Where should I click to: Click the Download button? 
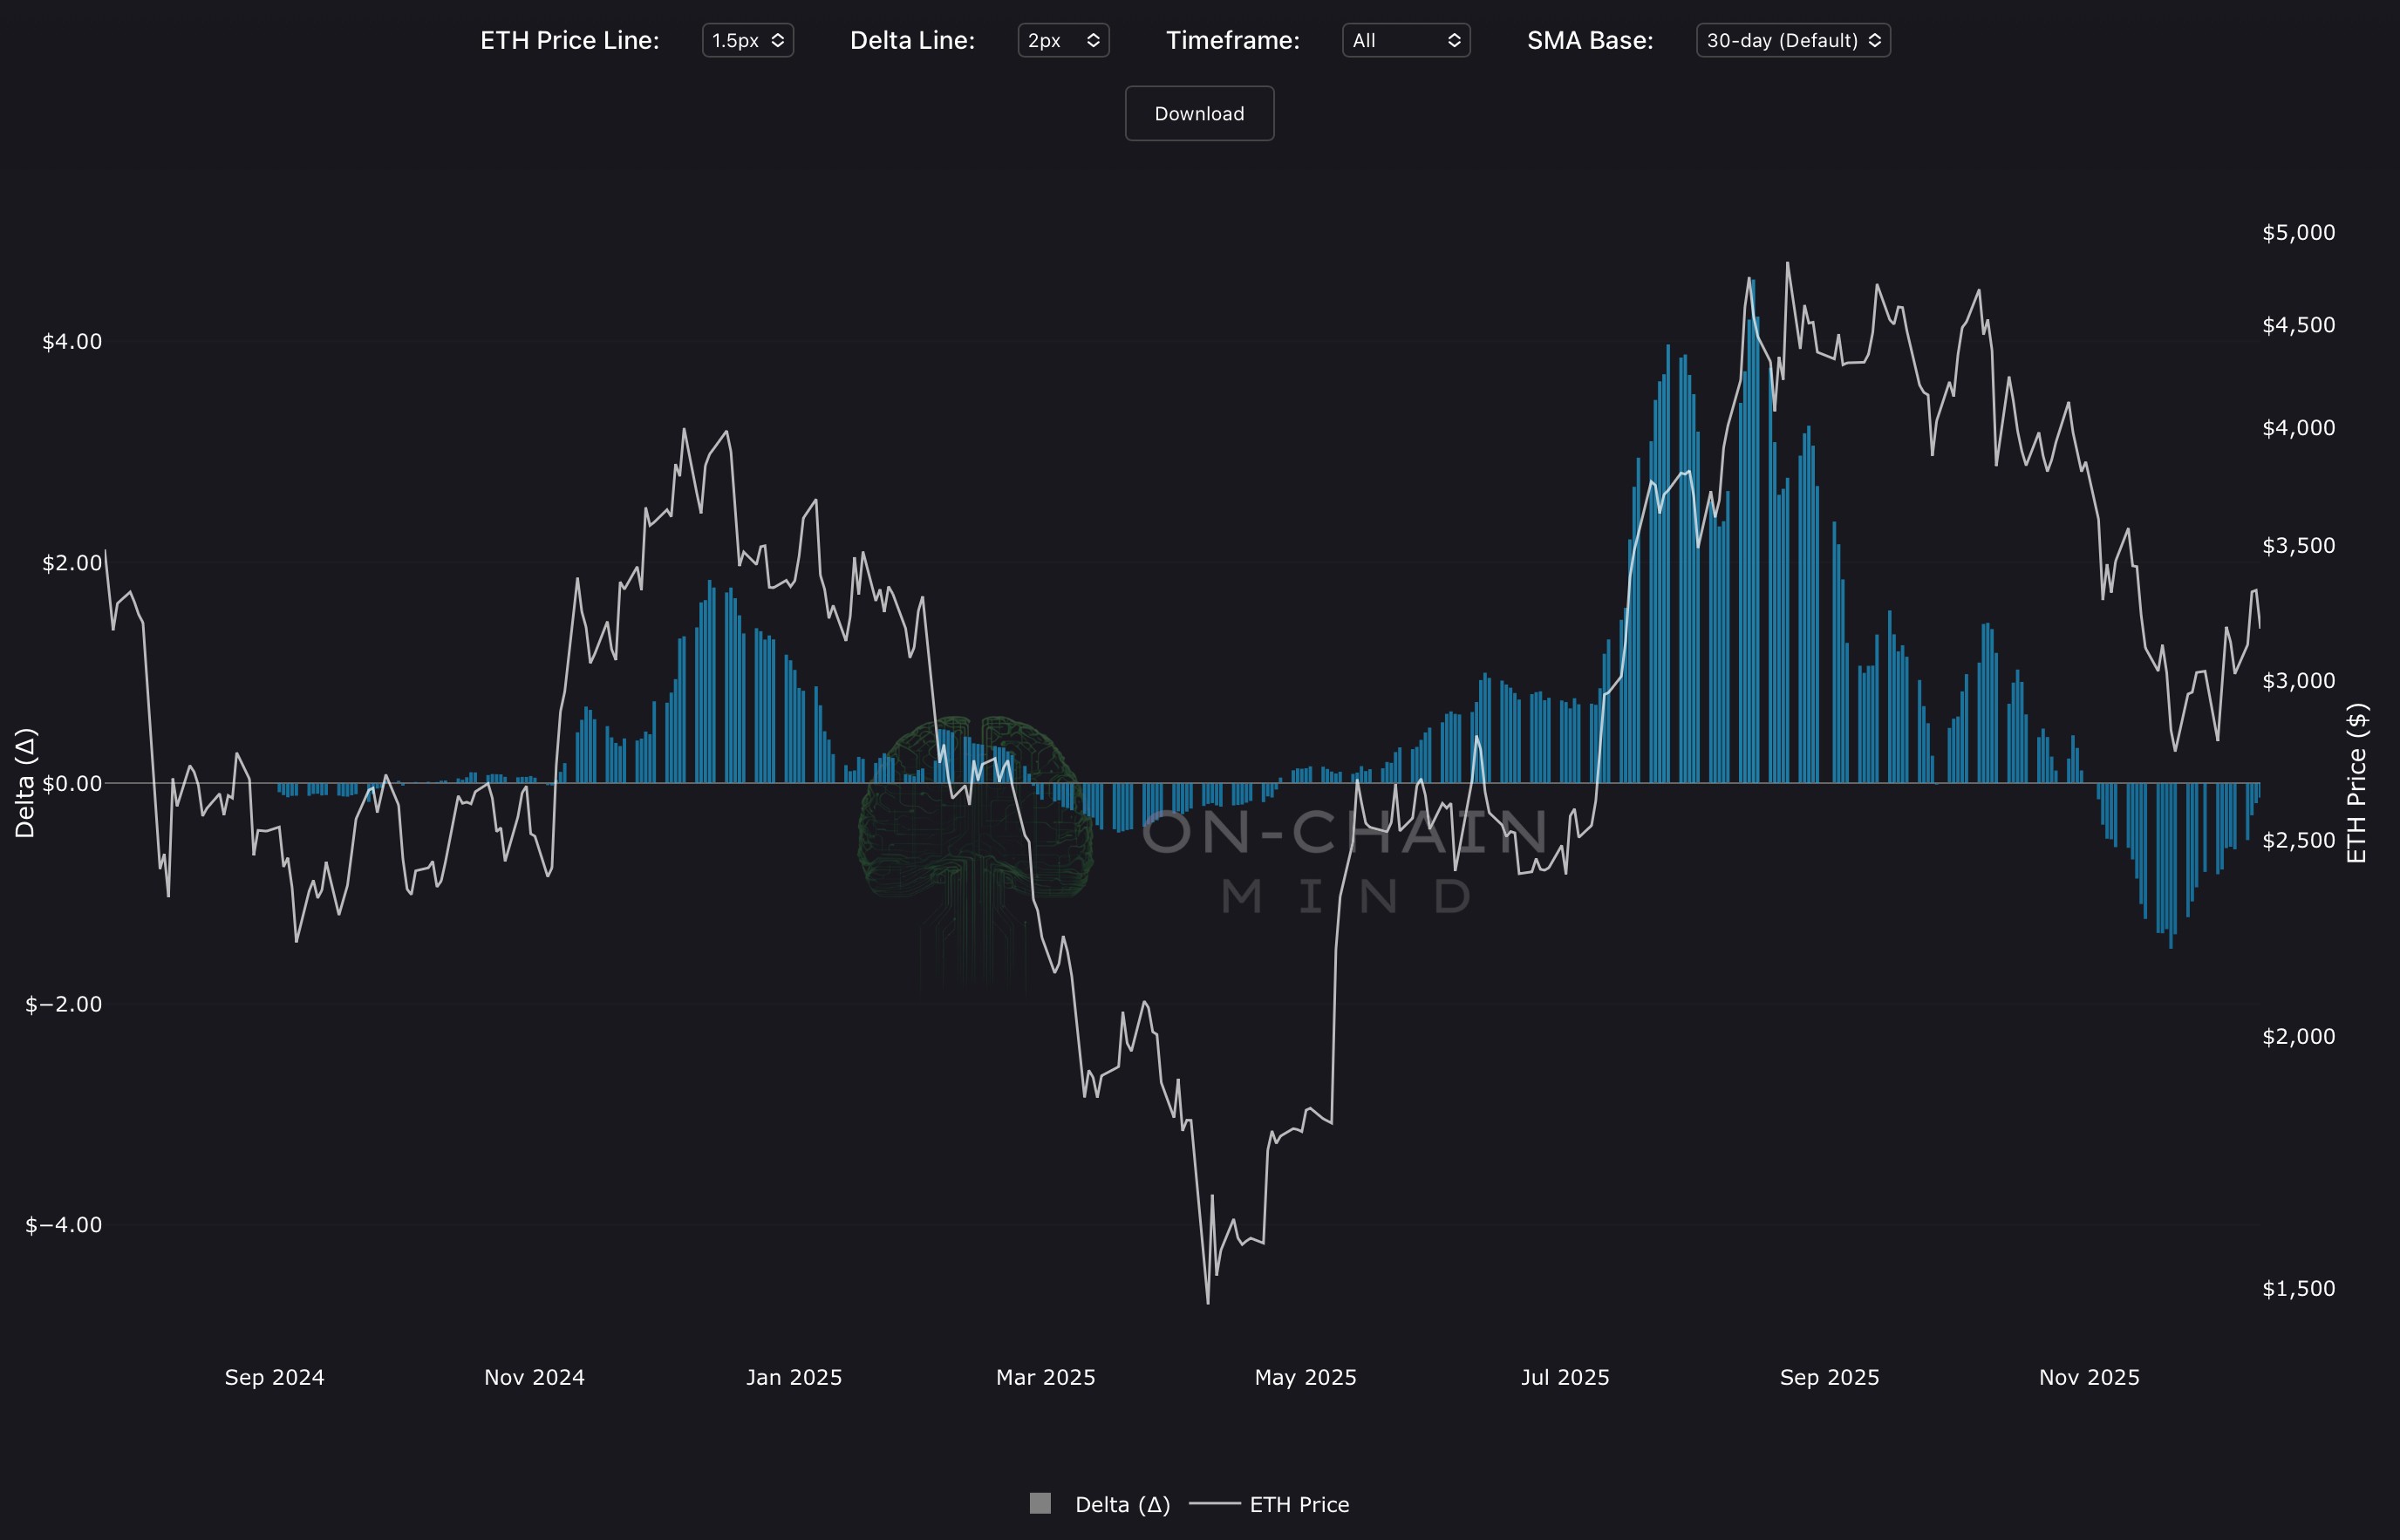pos(1199,113)
